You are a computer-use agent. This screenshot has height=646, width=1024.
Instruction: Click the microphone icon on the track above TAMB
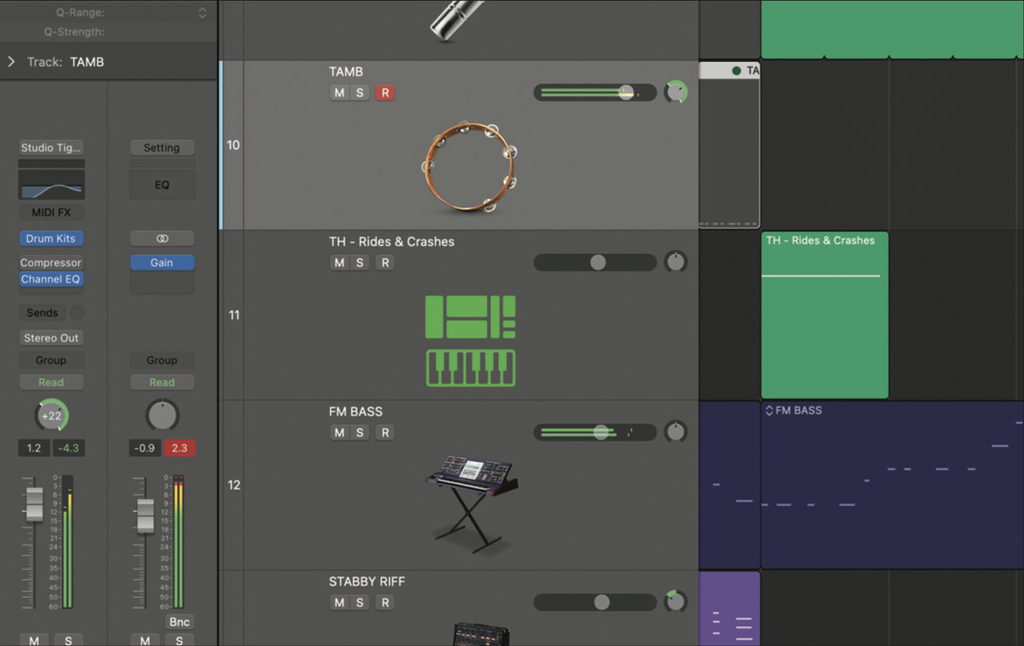pyautogui.click(x=455, y=20)
